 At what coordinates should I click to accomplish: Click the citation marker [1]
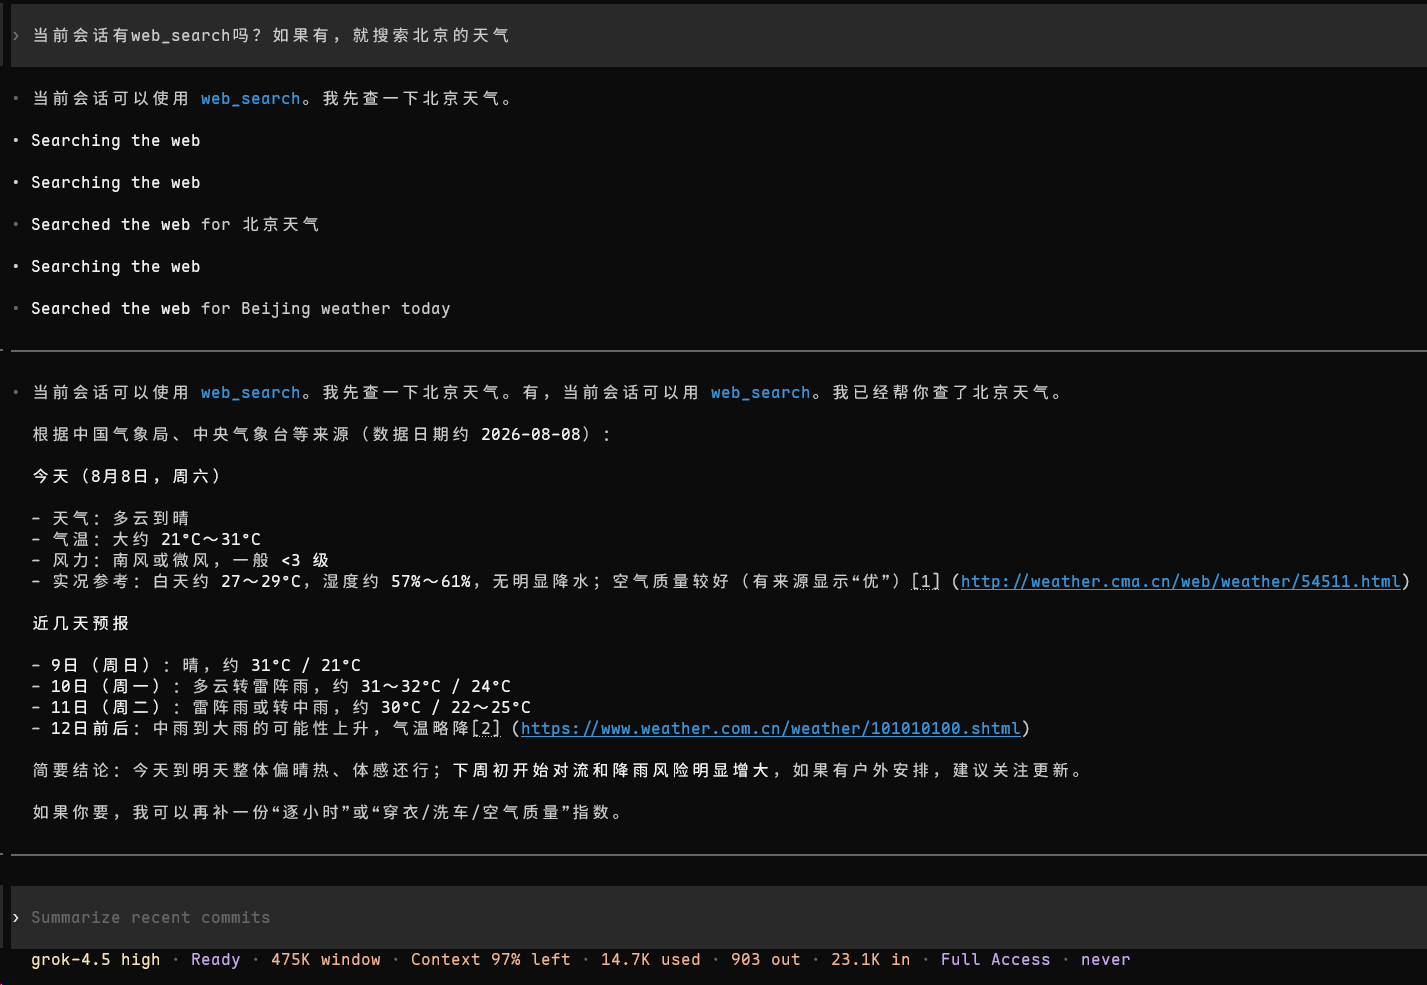[x=926, y=582]
